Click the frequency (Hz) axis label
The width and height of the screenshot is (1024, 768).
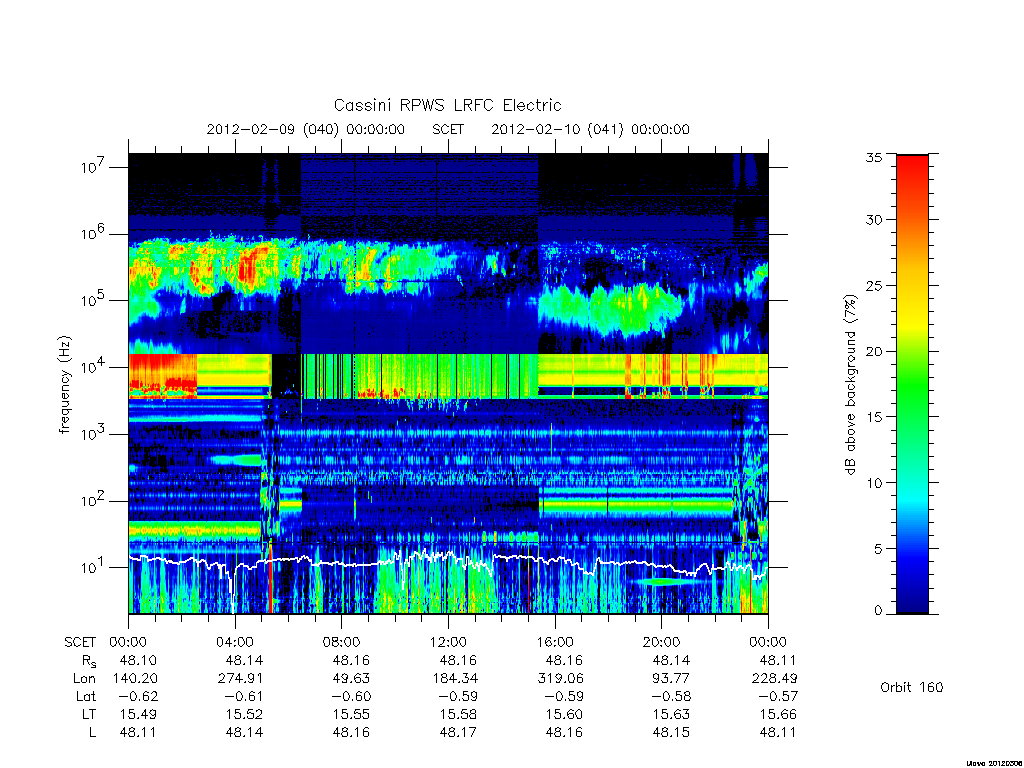pyautogui.click(x=64, y=385)
